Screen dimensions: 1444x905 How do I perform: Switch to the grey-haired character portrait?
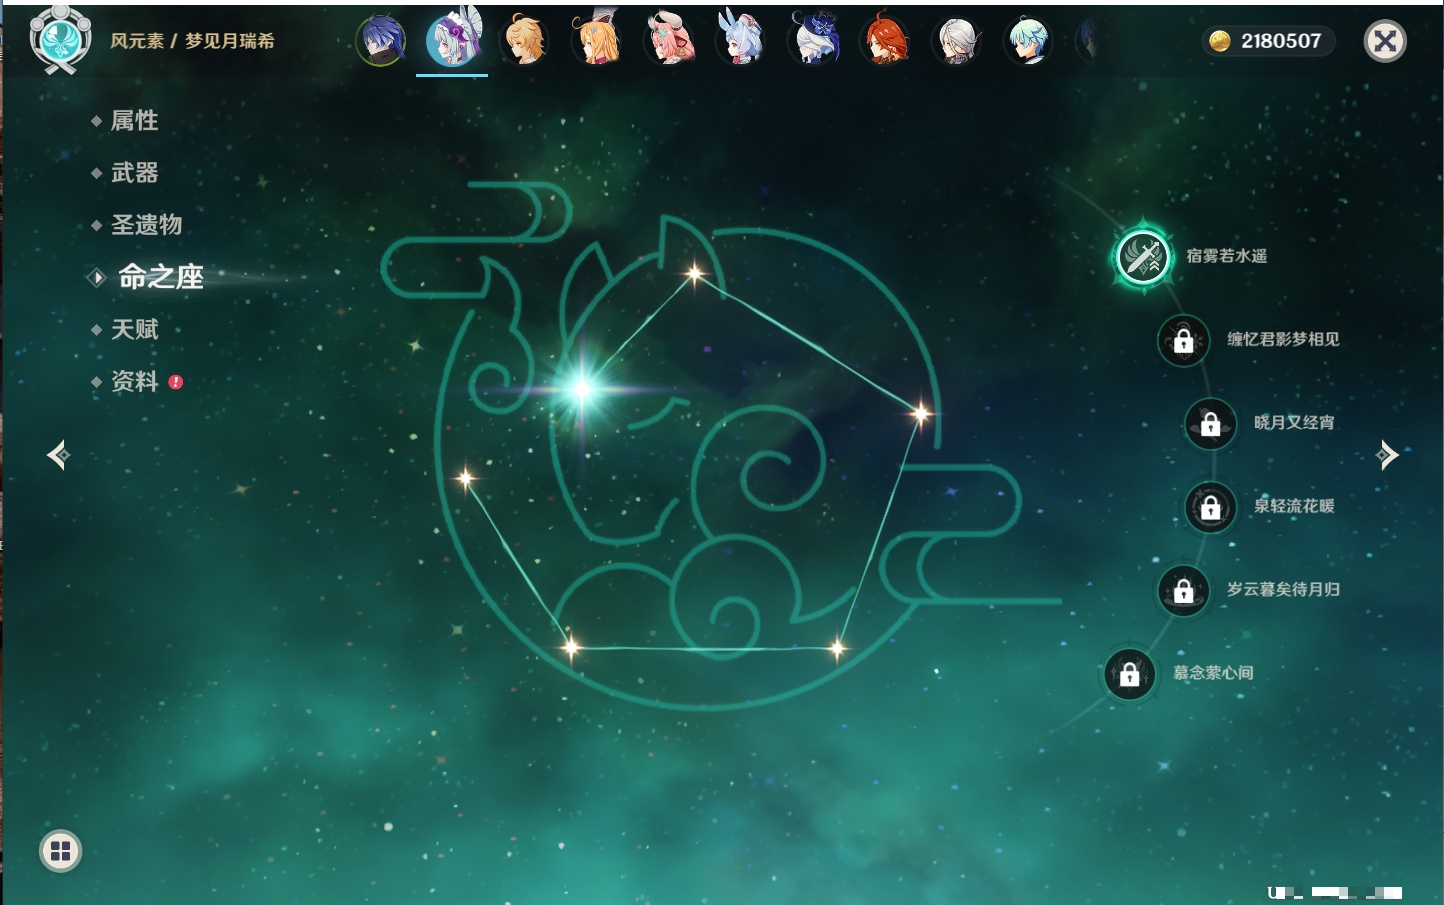[957, 41]
